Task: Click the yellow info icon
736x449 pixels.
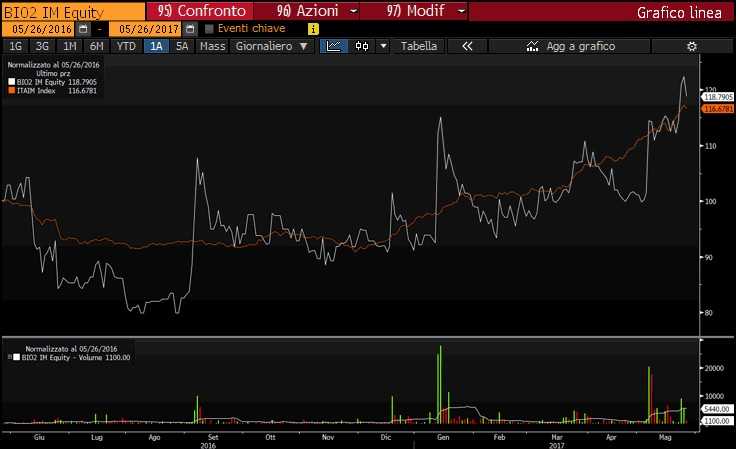Action: click(x=314, y=29)
